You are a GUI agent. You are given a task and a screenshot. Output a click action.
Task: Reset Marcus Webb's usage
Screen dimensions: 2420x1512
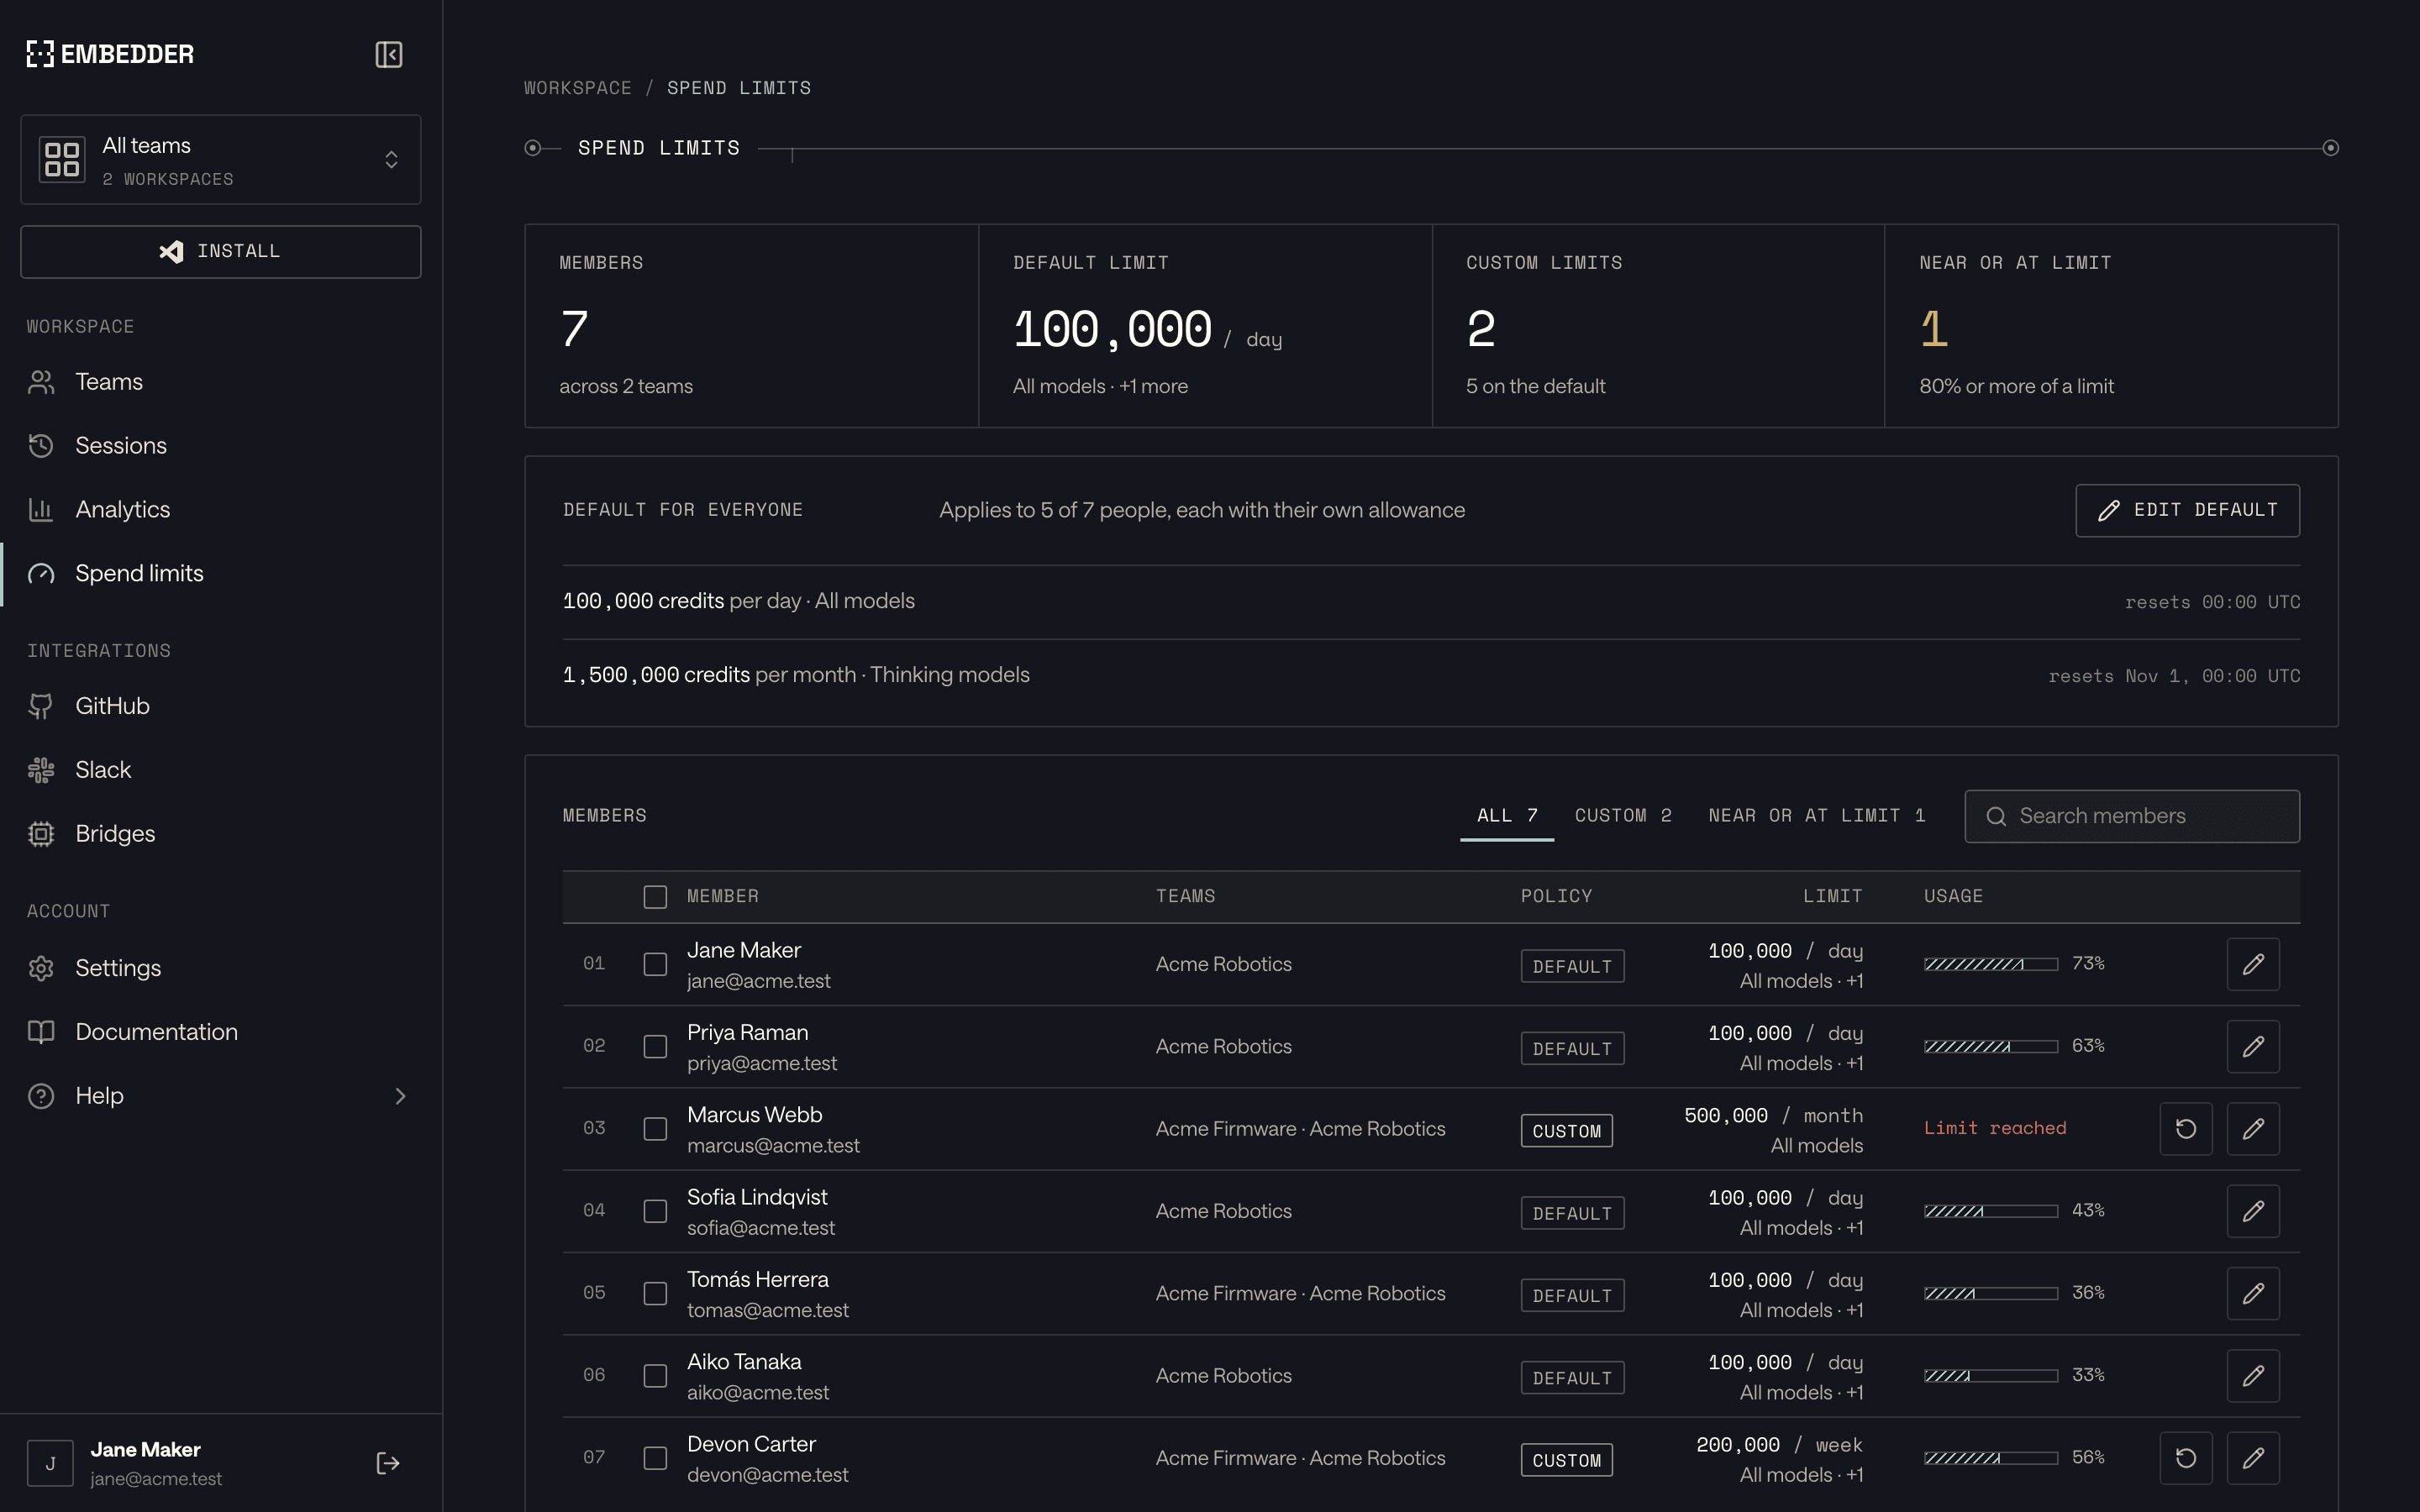pyautogui.click(x=2186, y=1128)
